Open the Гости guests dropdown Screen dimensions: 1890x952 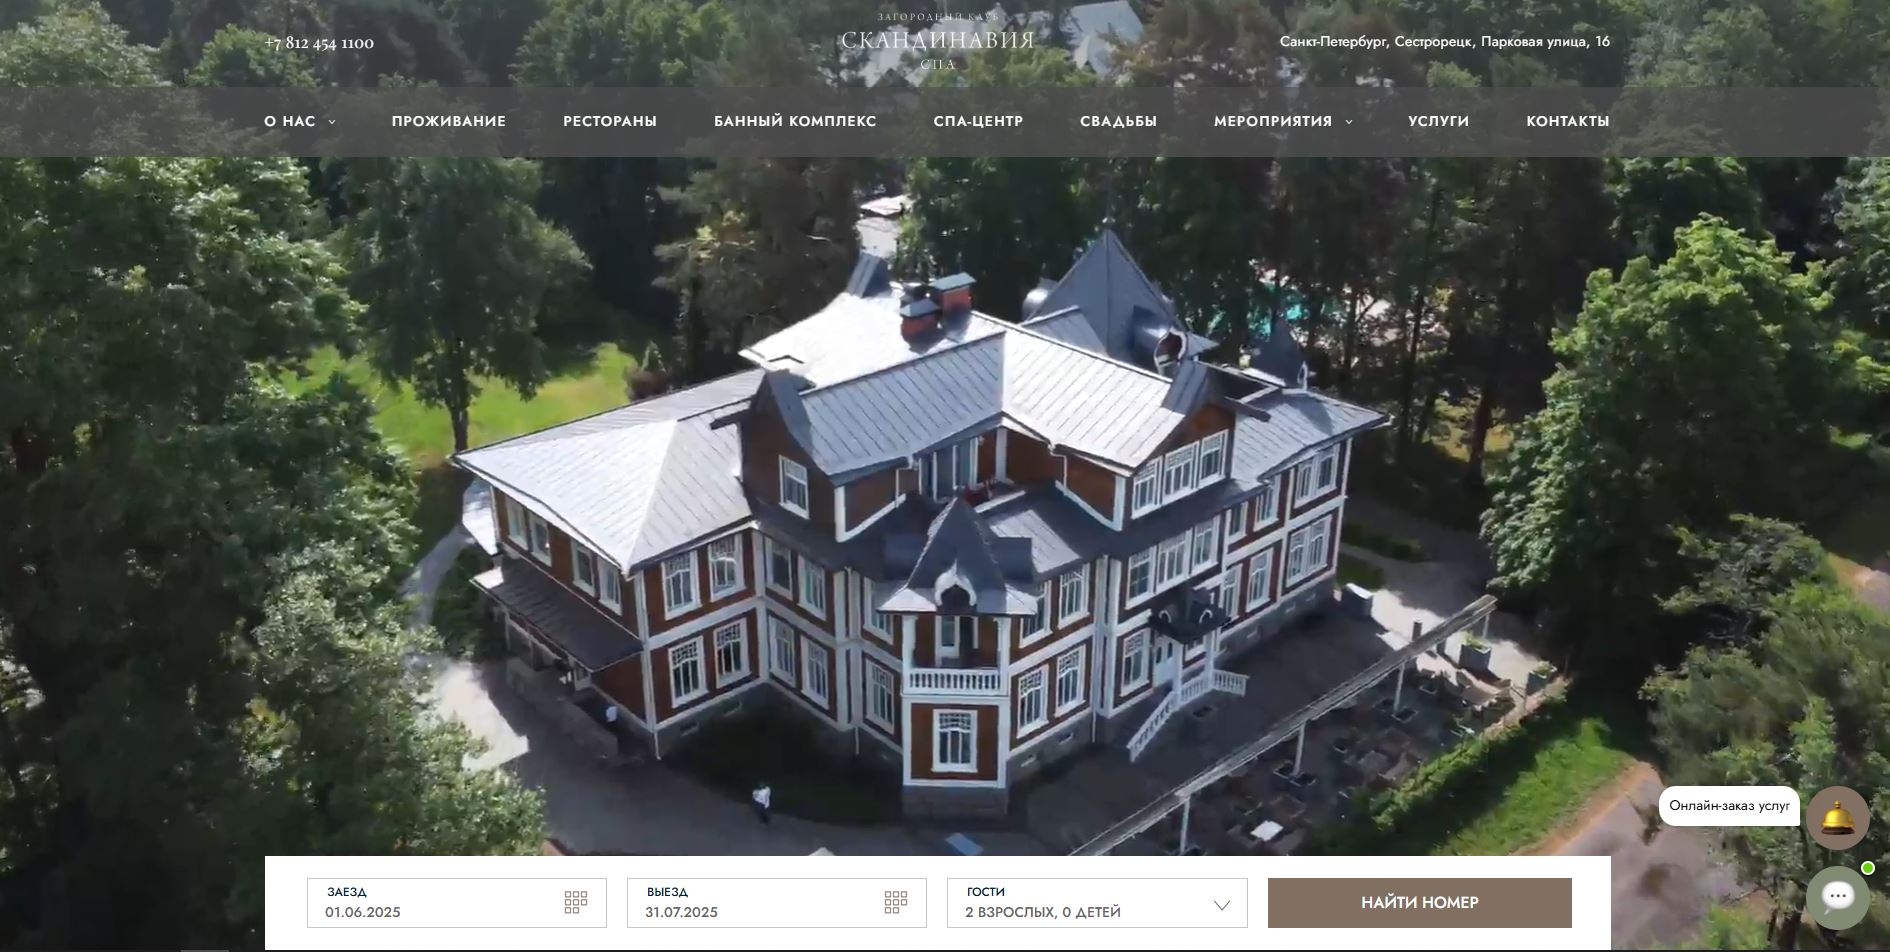[1097, 903]
